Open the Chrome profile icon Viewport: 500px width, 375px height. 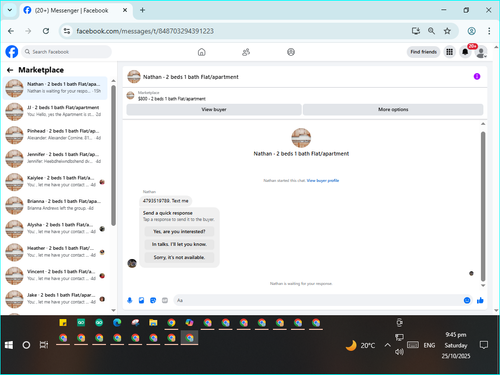tap(471, 31)
